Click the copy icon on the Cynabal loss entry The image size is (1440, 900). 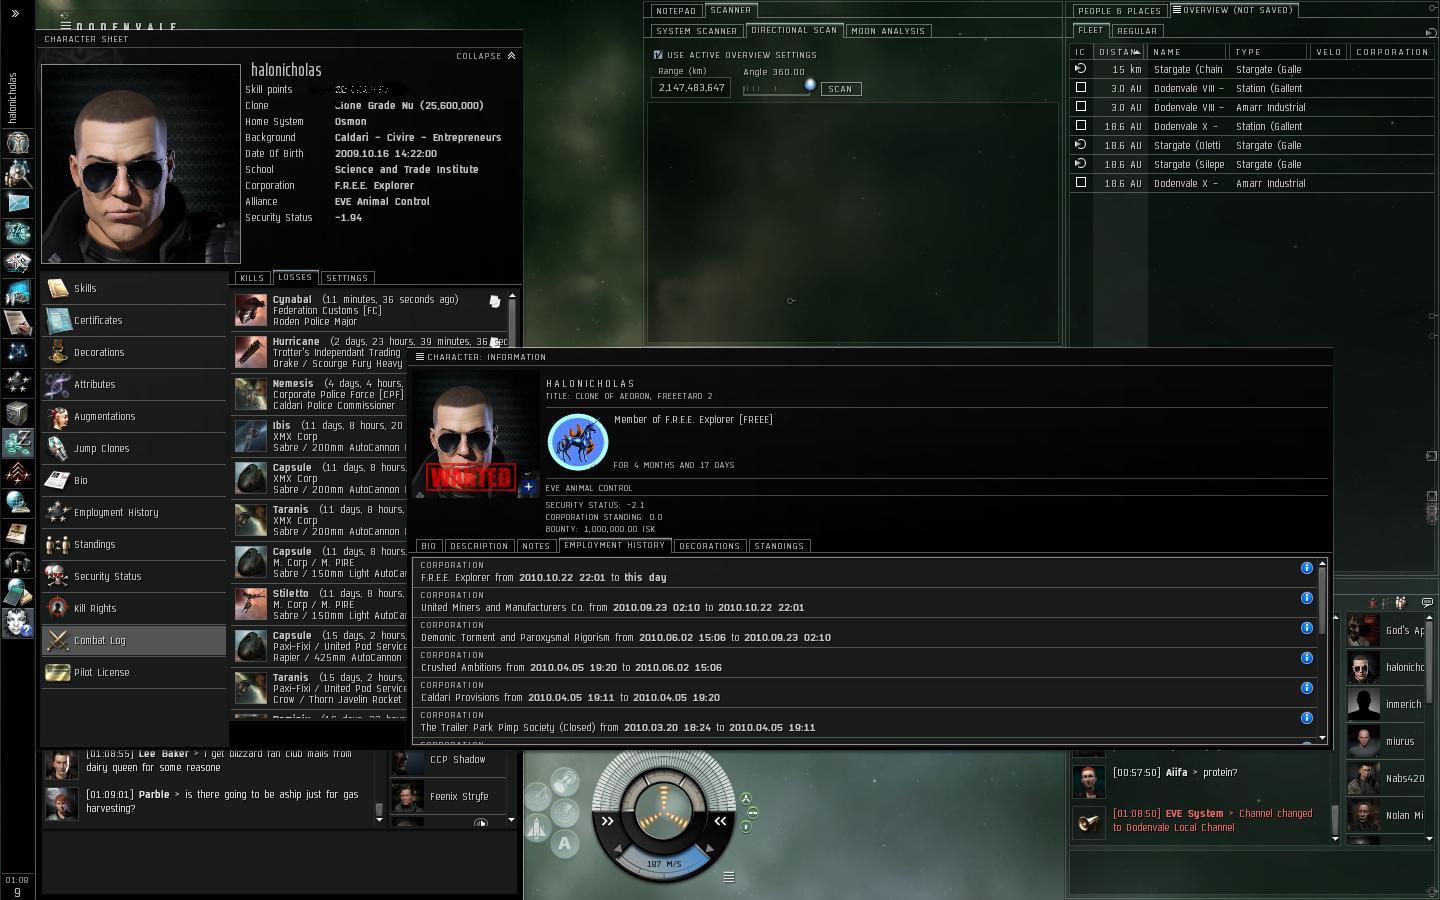click(494, 301)
